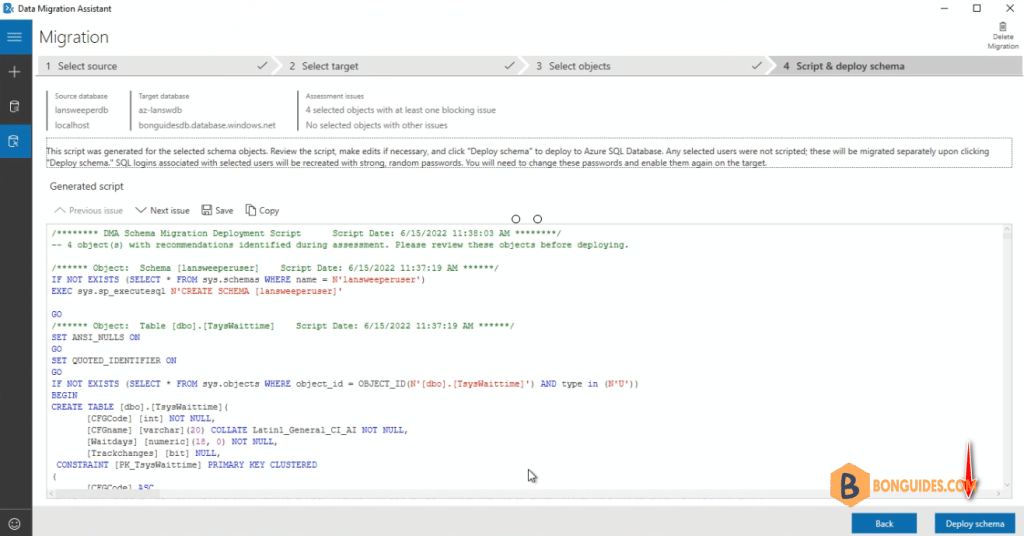Open the hamburger menu in sidebar
This screenshot has height=536, width=1024.
click(14, 37)
